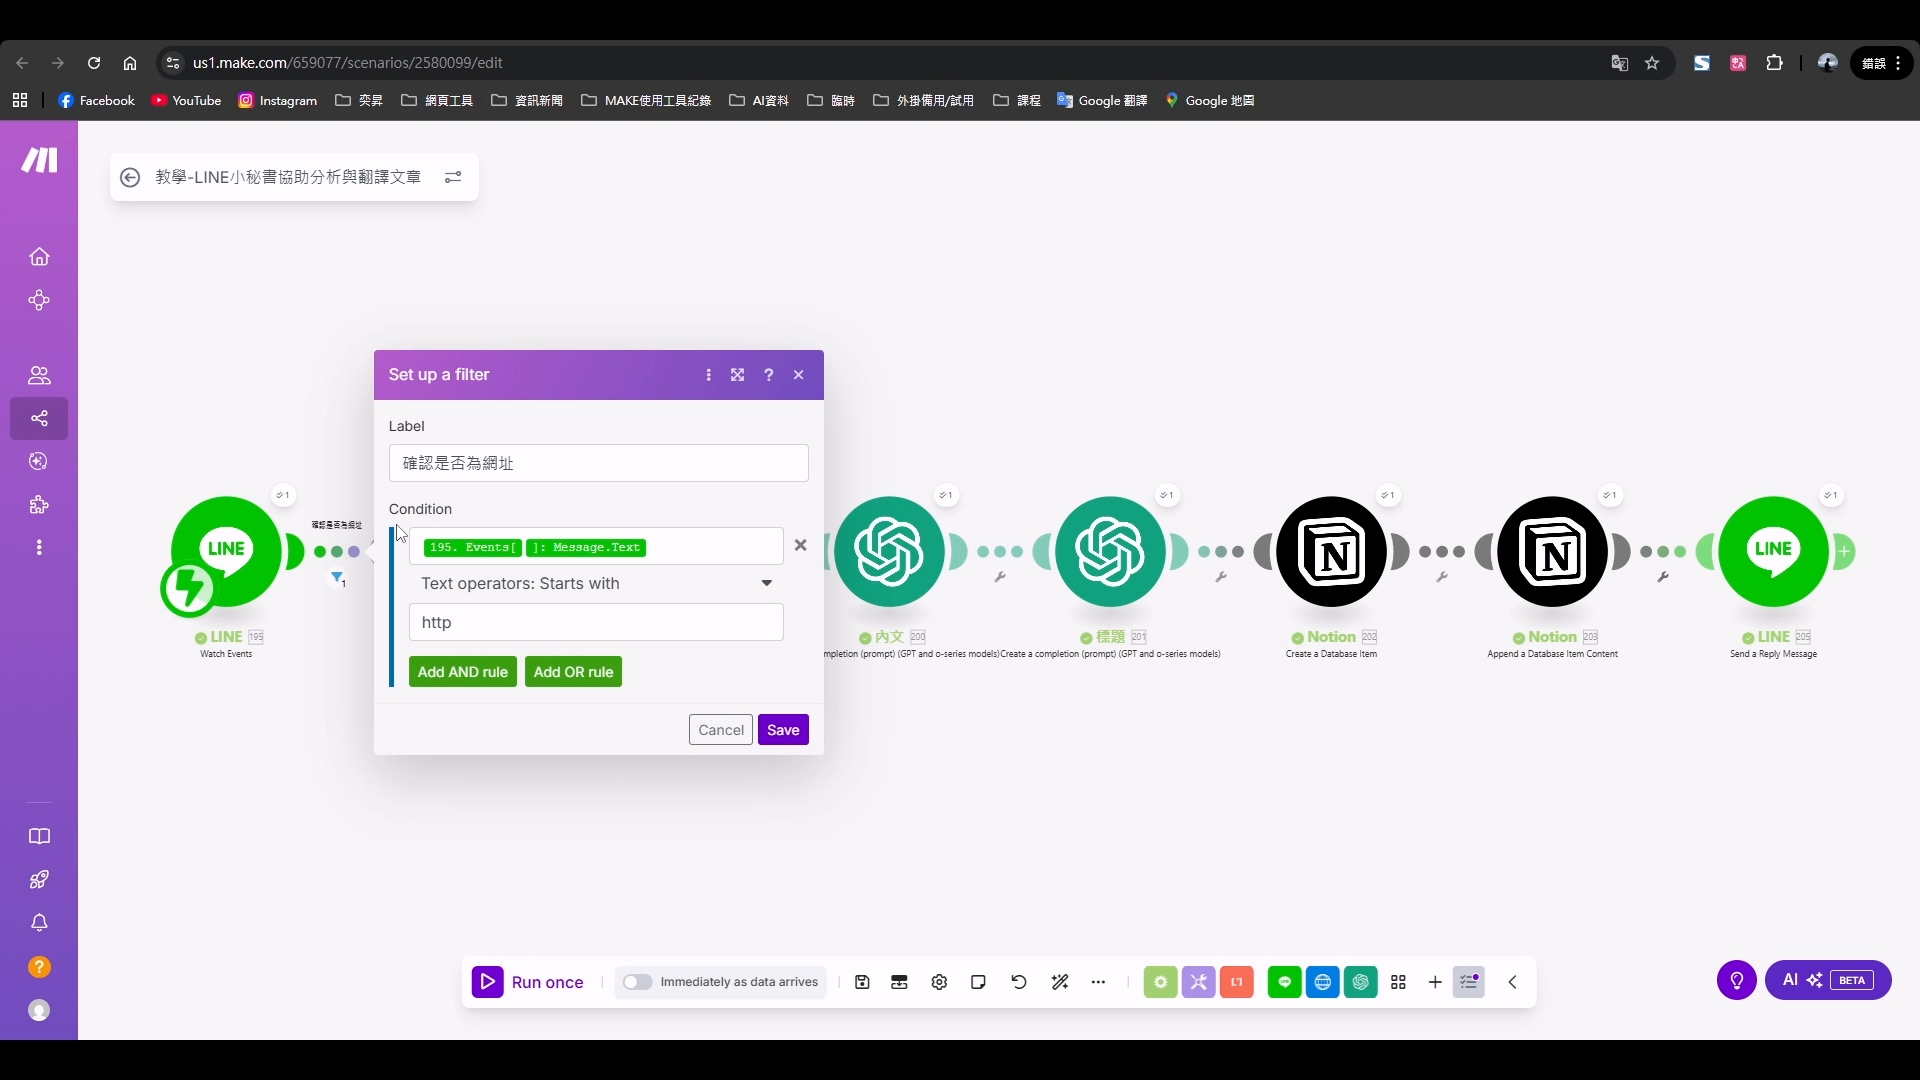This screenshot has height=1080, width=1920.
Task: Open the OpenAI 內文 module
Action: click(889, 551)
